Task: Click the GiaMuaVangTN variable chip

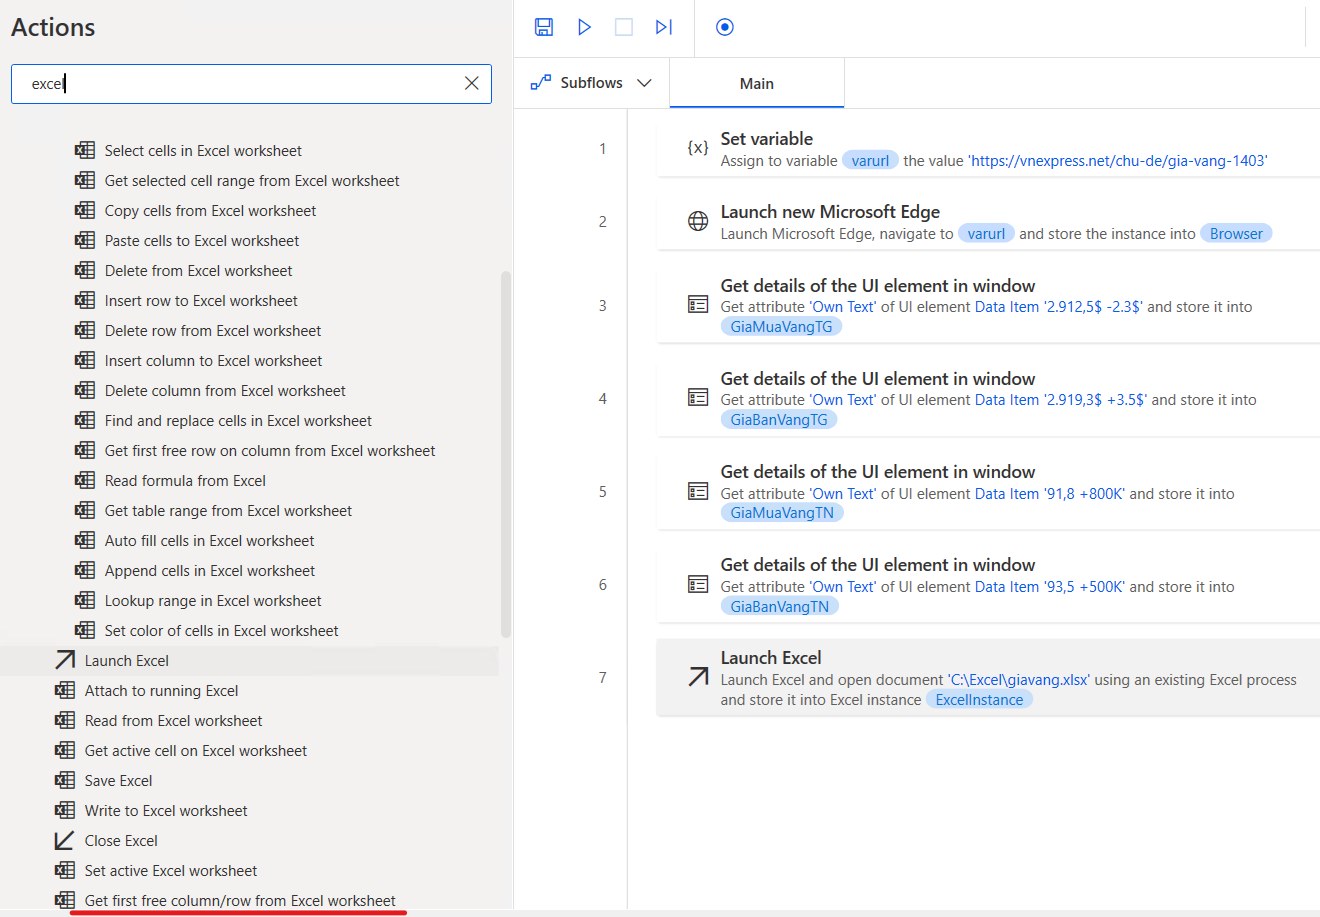Action: [x=782, y=513]
